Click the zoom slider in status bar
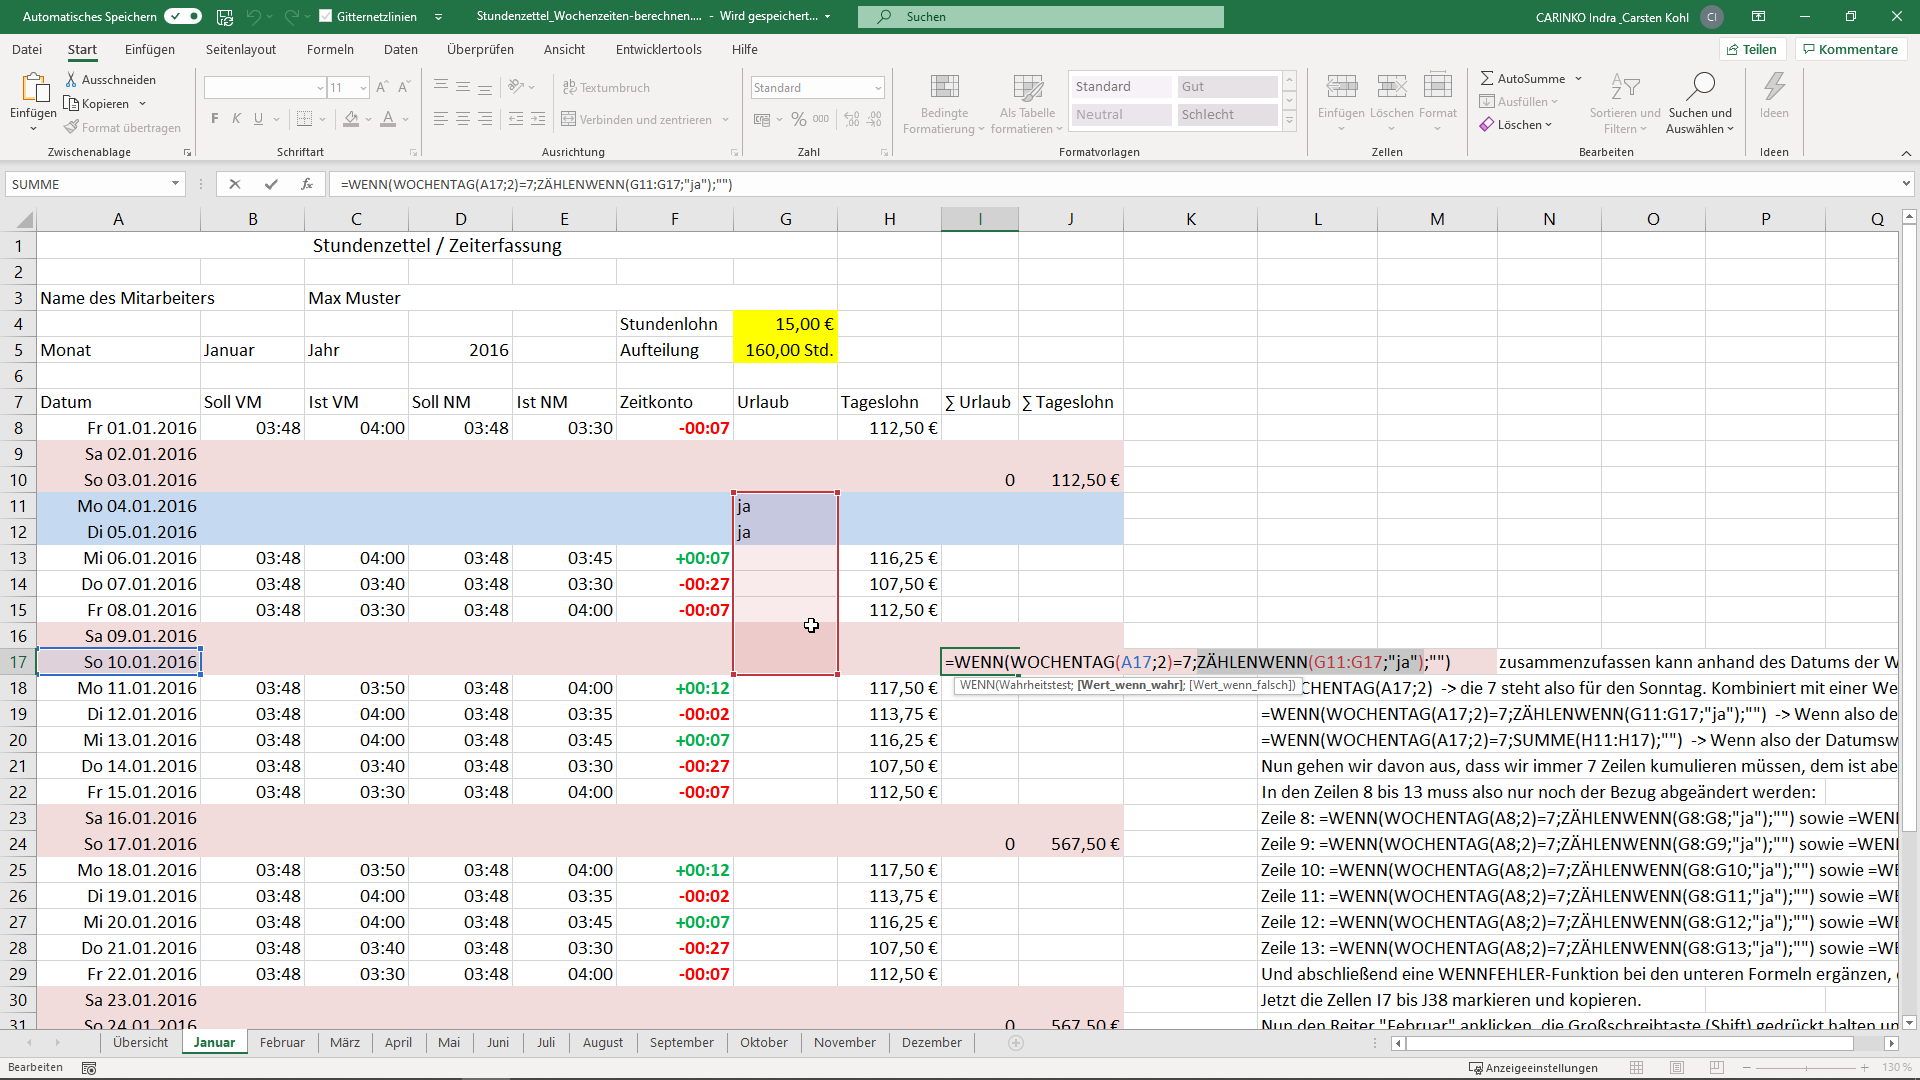1920x1080 pixels. pyautogui.click(x=1807, y=1068)
